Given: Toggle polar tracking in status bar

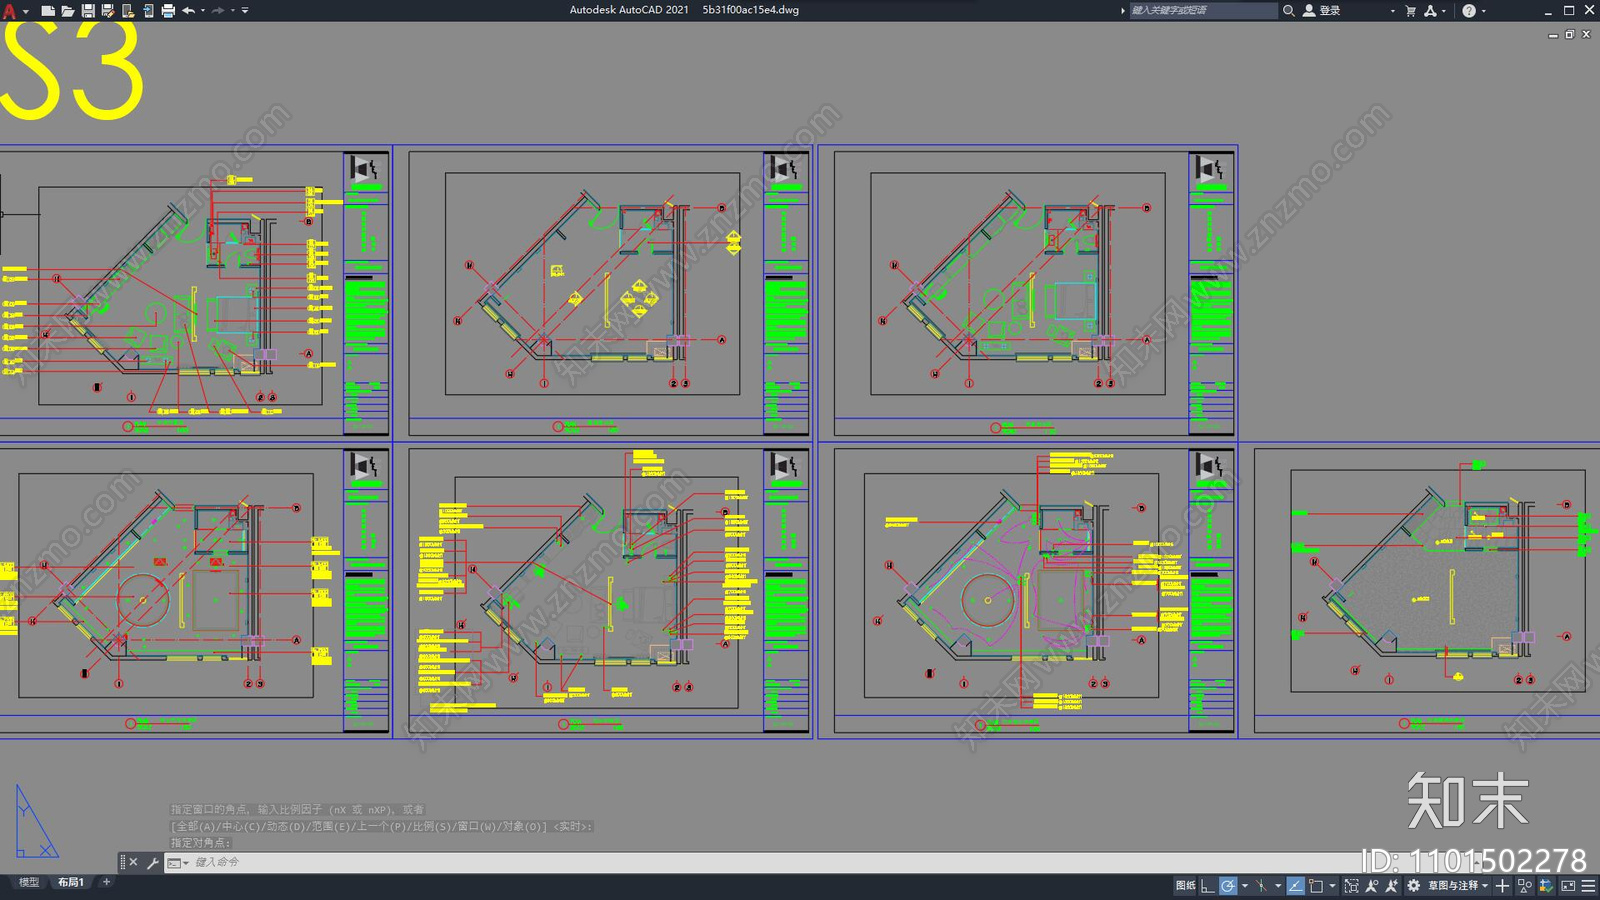Looking at the screenshot, I should [x=1228, y=886].
